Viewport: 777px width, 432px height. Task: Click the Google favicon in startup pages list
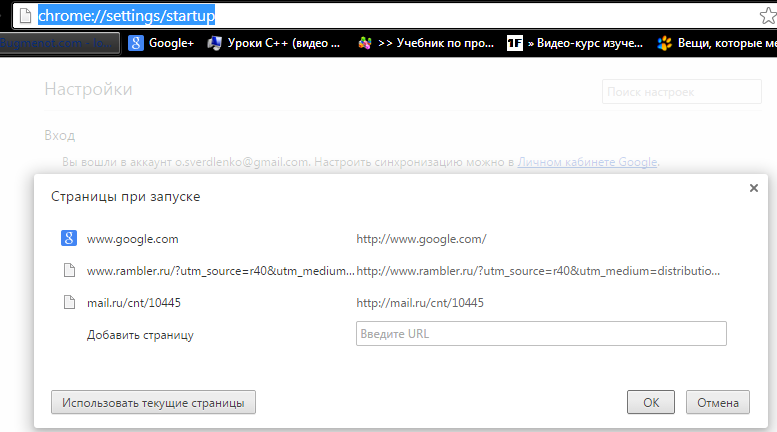coord(69,239)
